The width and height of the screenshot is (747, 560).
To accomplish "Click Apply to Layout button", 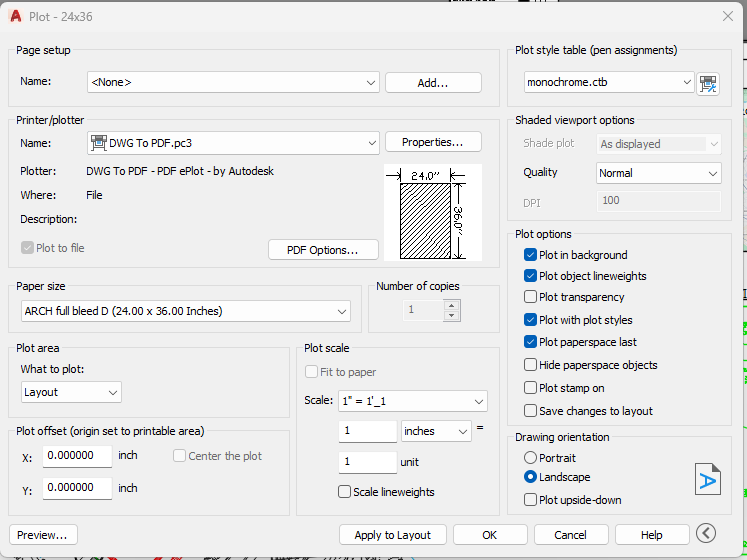I will [393, 535].
